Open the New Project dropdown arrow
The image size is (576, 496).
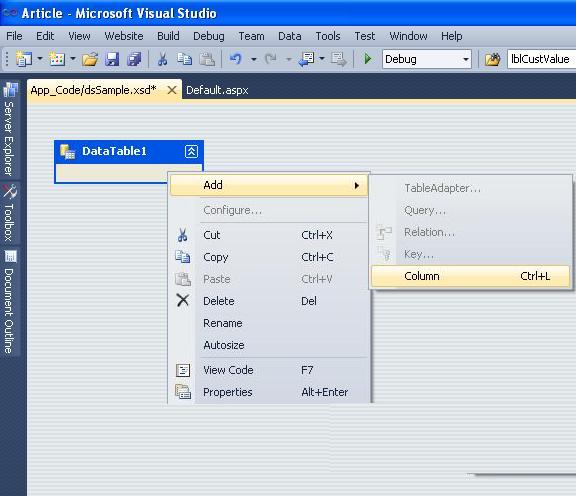(40, 59)
